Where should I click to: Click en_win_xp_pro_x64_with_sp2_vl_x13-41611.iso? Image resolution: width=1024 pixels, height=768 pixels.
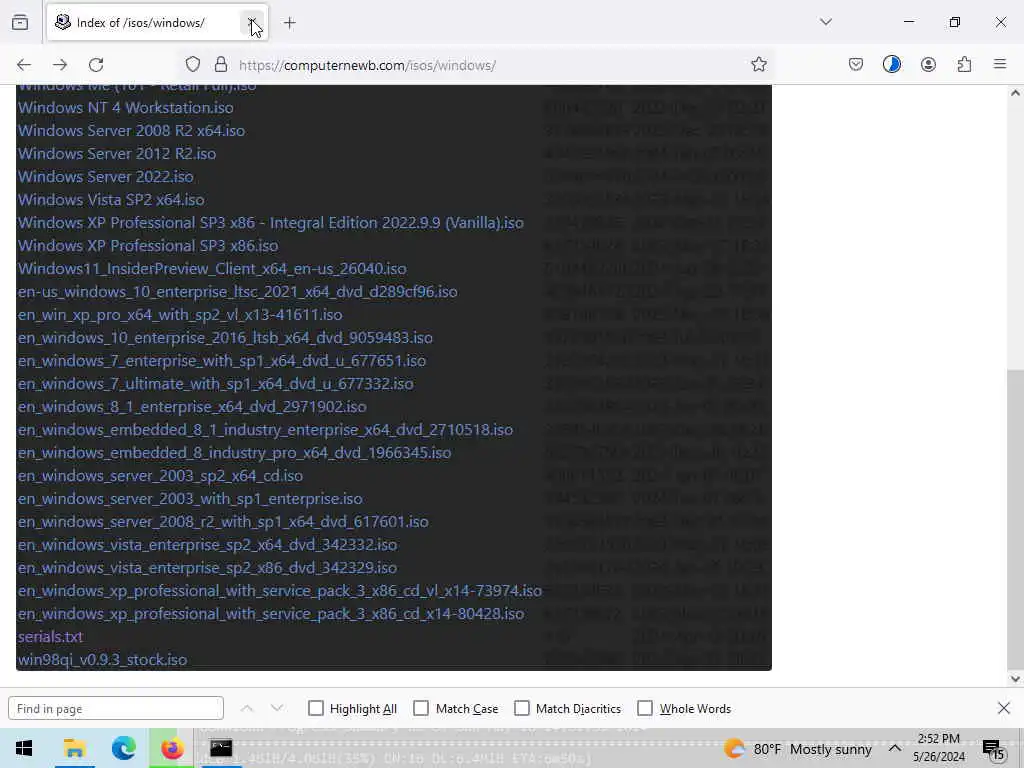(180, 315)
